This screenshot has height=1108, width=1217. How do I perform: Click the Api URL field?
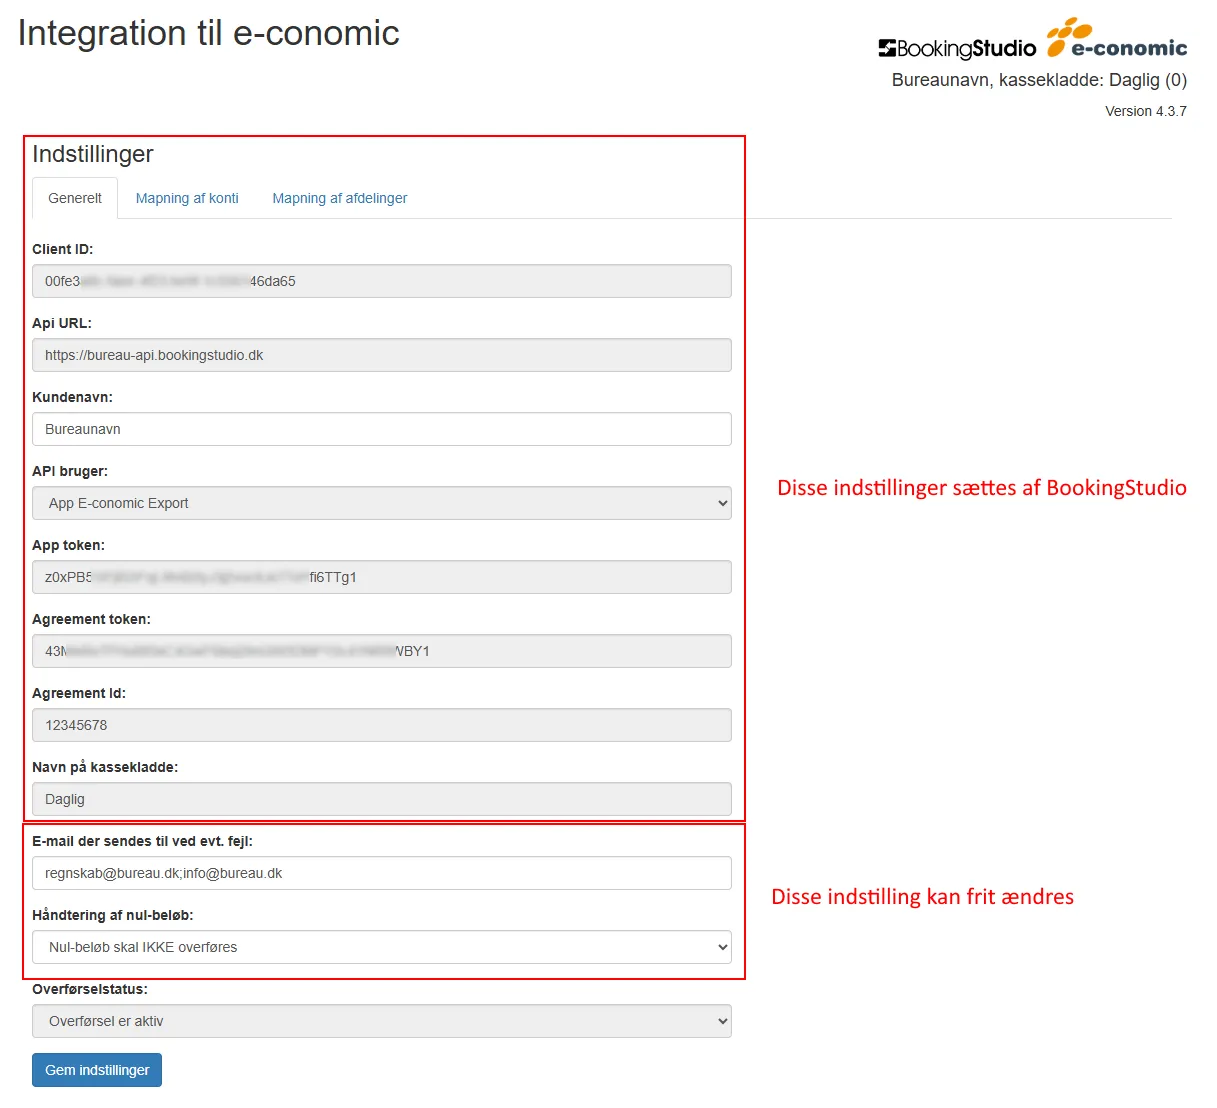[381, 355]
